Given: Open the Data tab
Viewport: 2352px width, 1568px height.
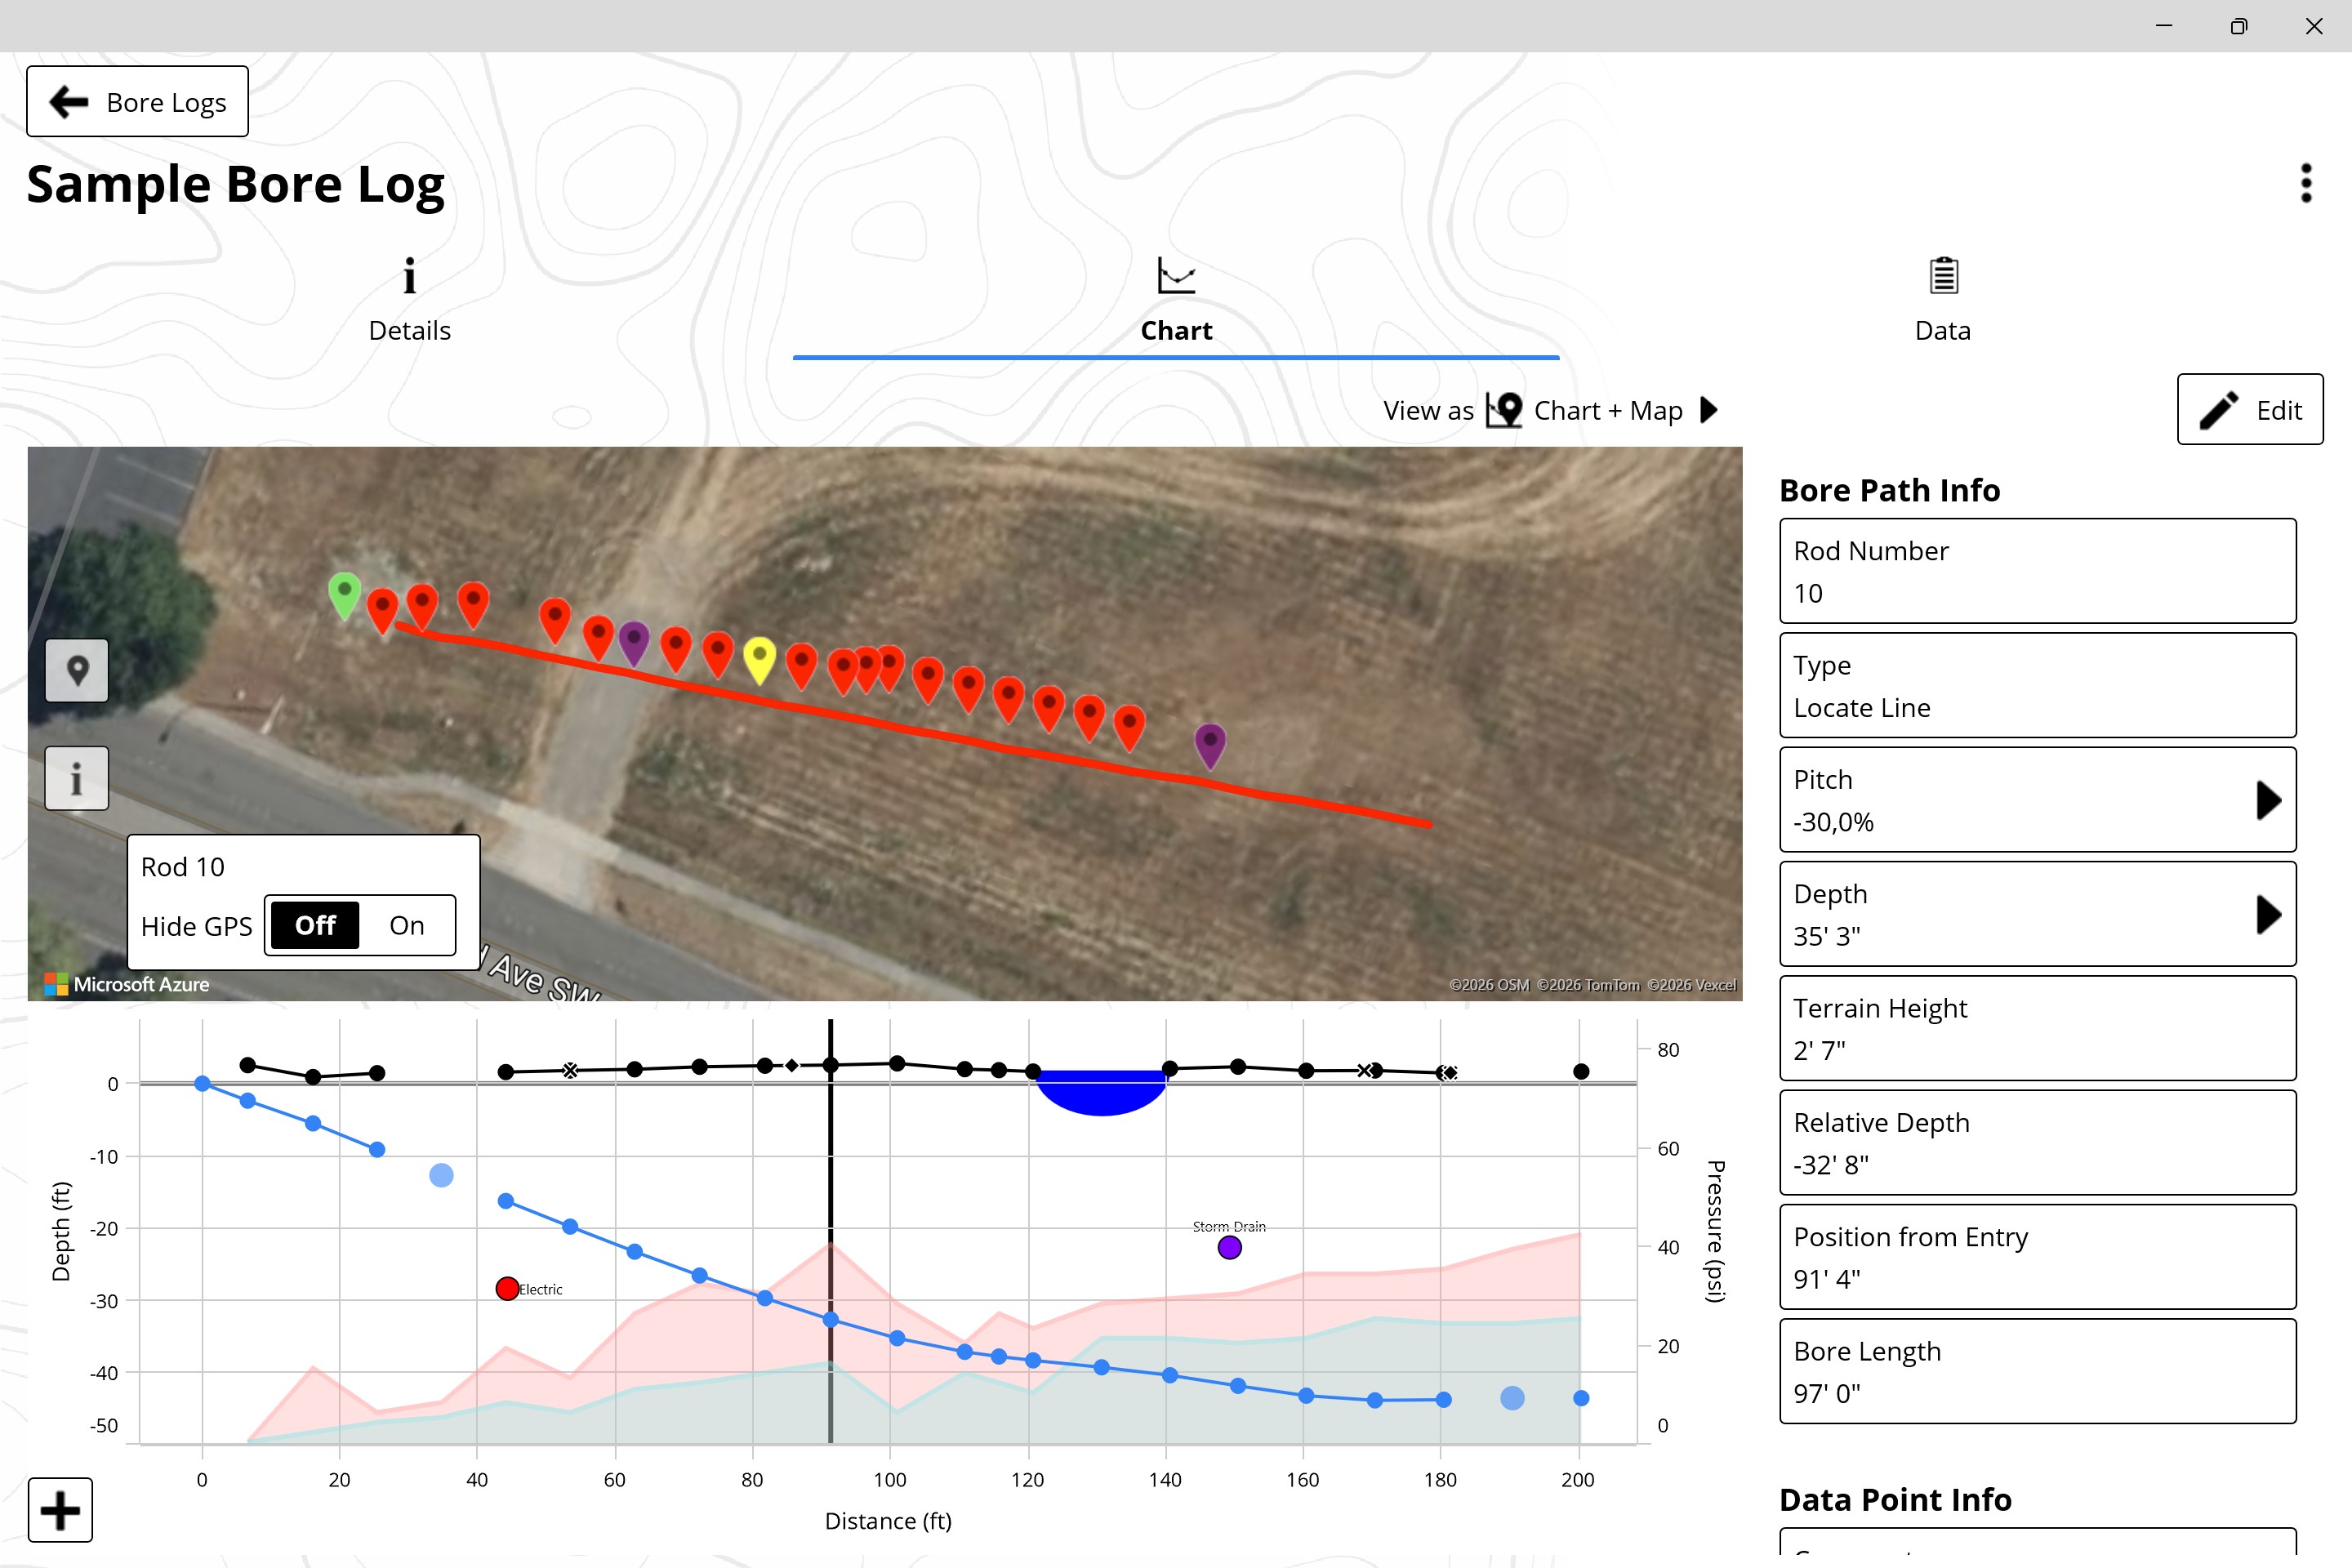Looking at the screenshot, I should (1942, 300).
